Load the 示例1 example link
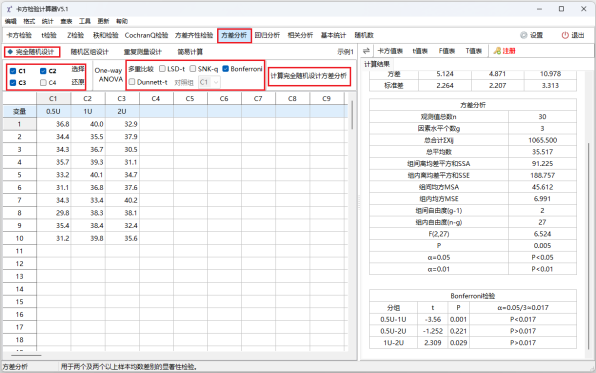 [x=345, y=52]
